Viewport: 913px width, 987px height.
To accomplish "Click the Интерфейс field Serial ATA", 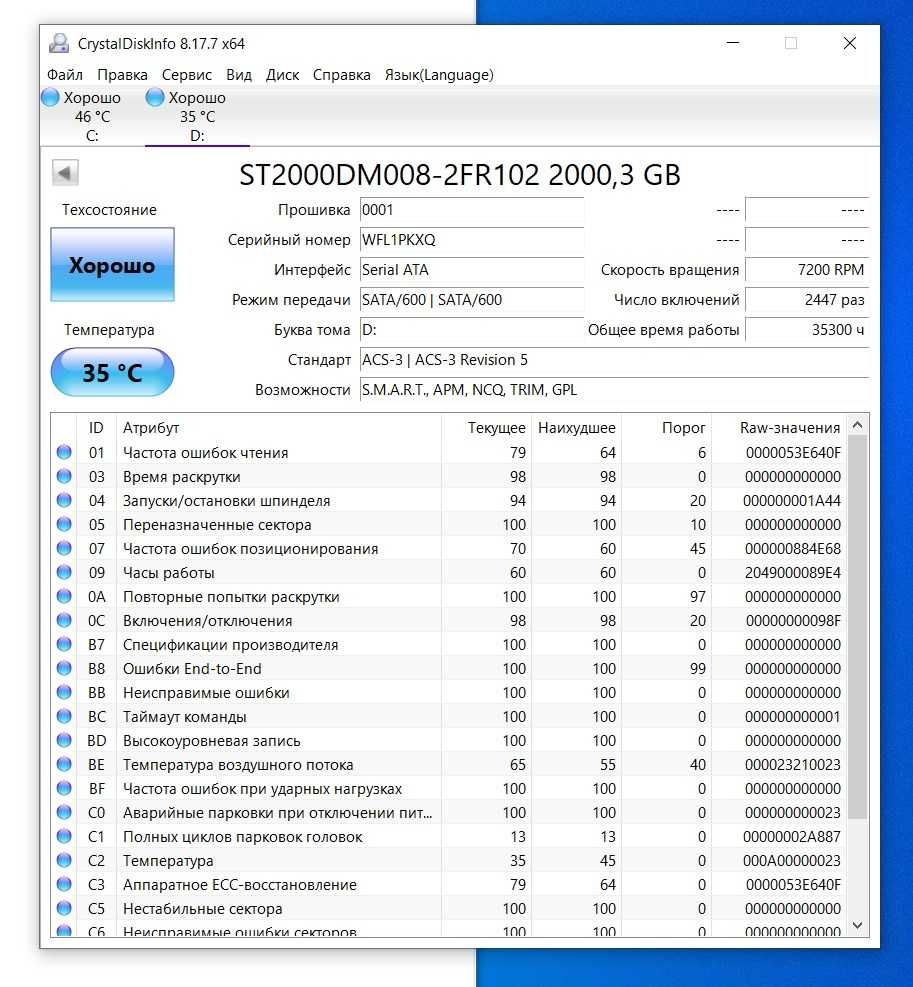I will coord(472,269).
